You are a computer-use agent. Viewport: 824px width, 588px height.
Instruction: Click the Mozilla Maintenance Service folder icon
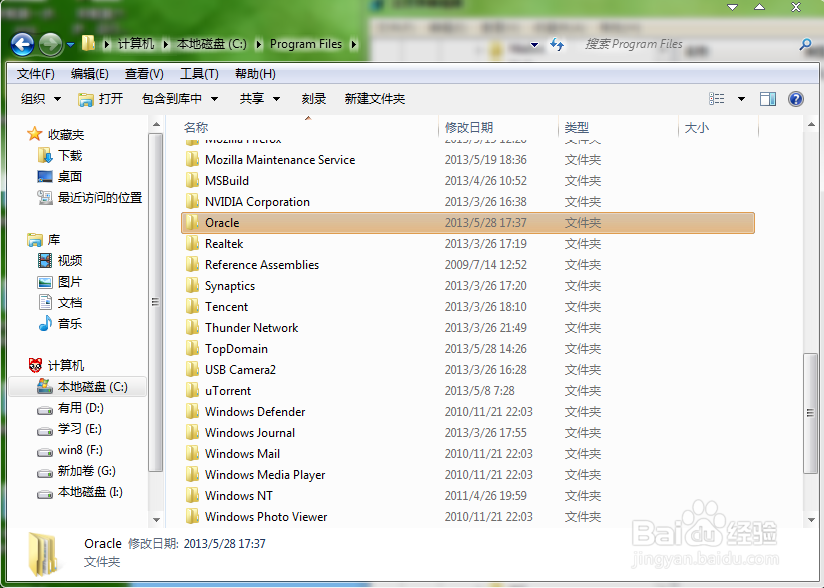click(192, 160)
